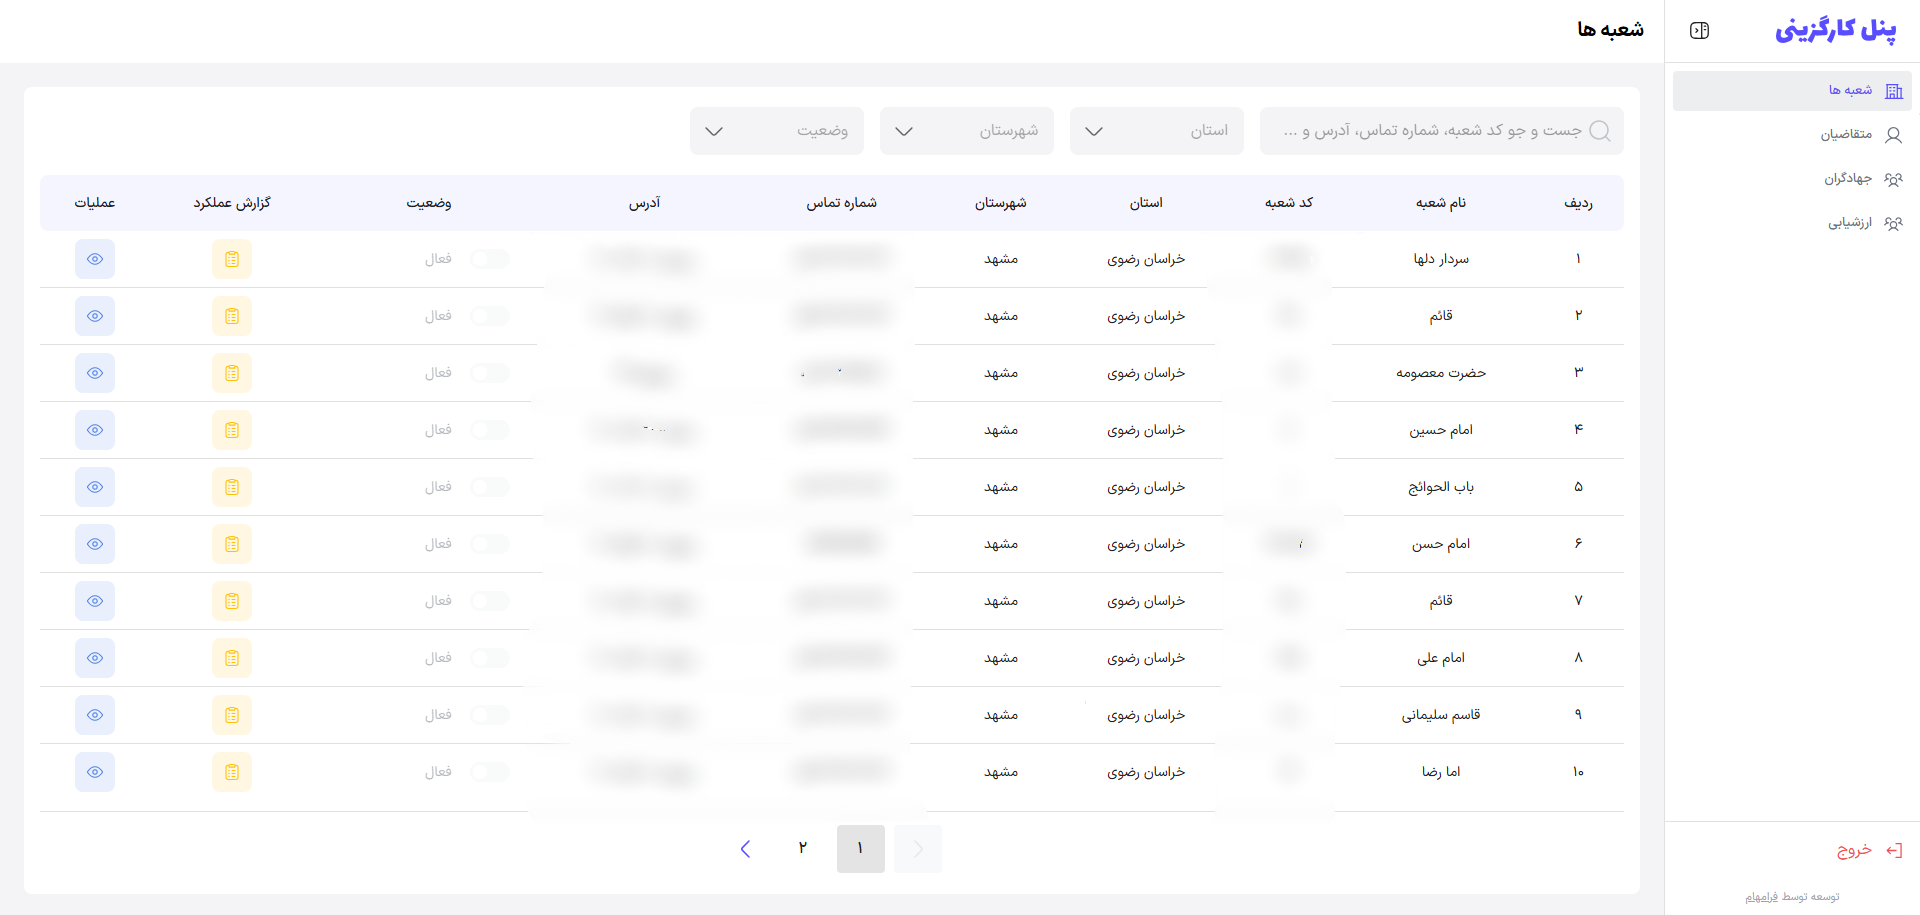This screenshot has height=915, width=1920.
Task: Open performance report for باب الحوائج
Action: pyautogui.click(x=232, y=487)
